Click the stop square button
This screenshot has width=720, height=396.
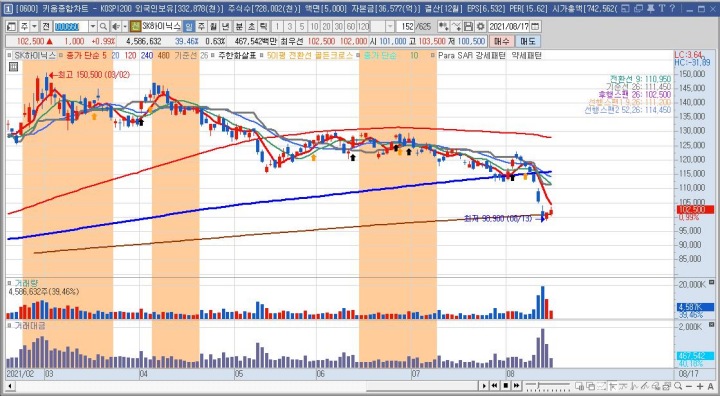(x=505, y=386)
